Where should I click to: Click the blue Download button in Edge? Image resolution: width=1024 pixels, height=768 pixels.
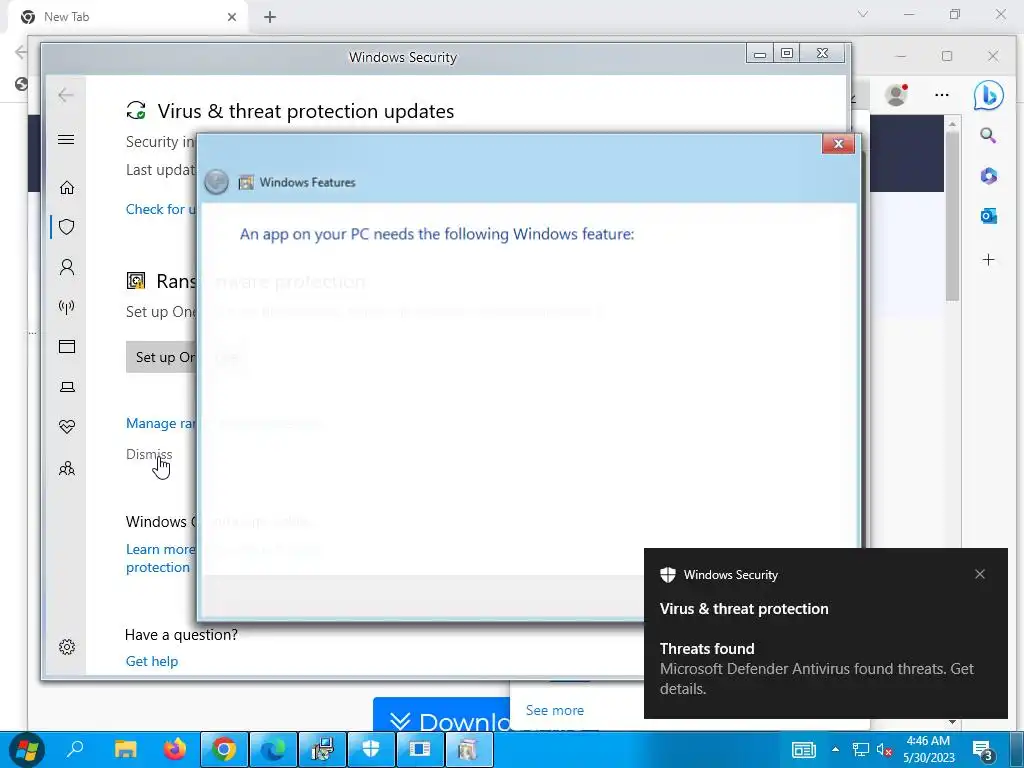tap(441, 716)
